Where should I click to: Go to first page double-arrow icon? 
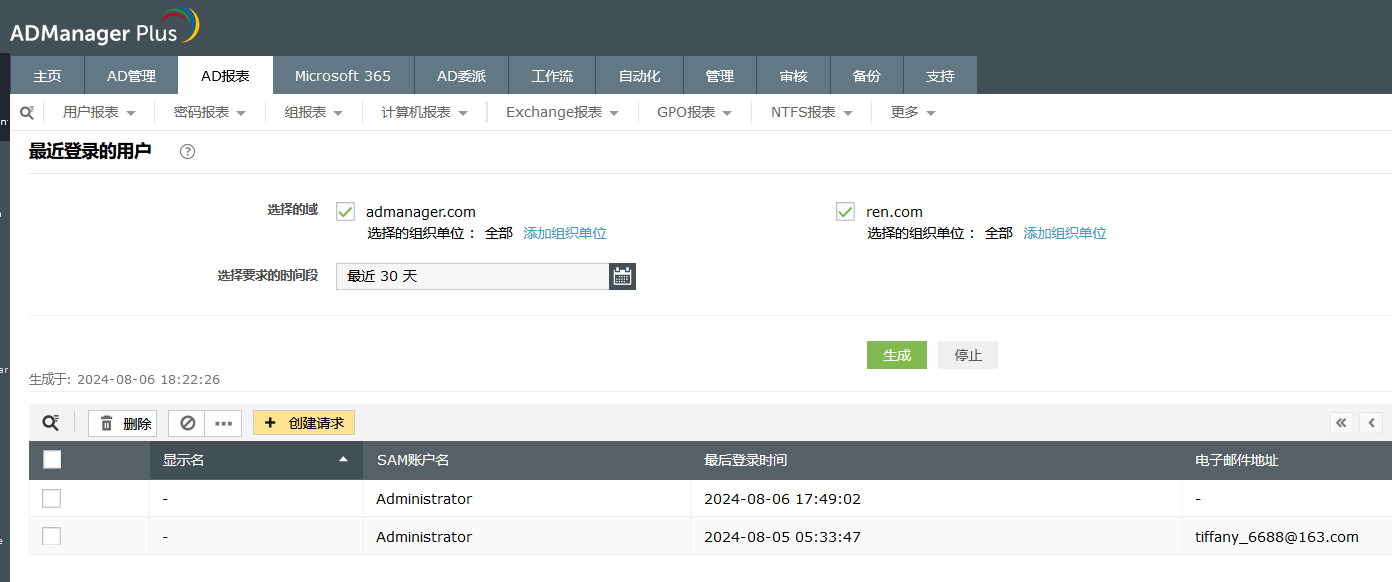[x=1341, y=423]
